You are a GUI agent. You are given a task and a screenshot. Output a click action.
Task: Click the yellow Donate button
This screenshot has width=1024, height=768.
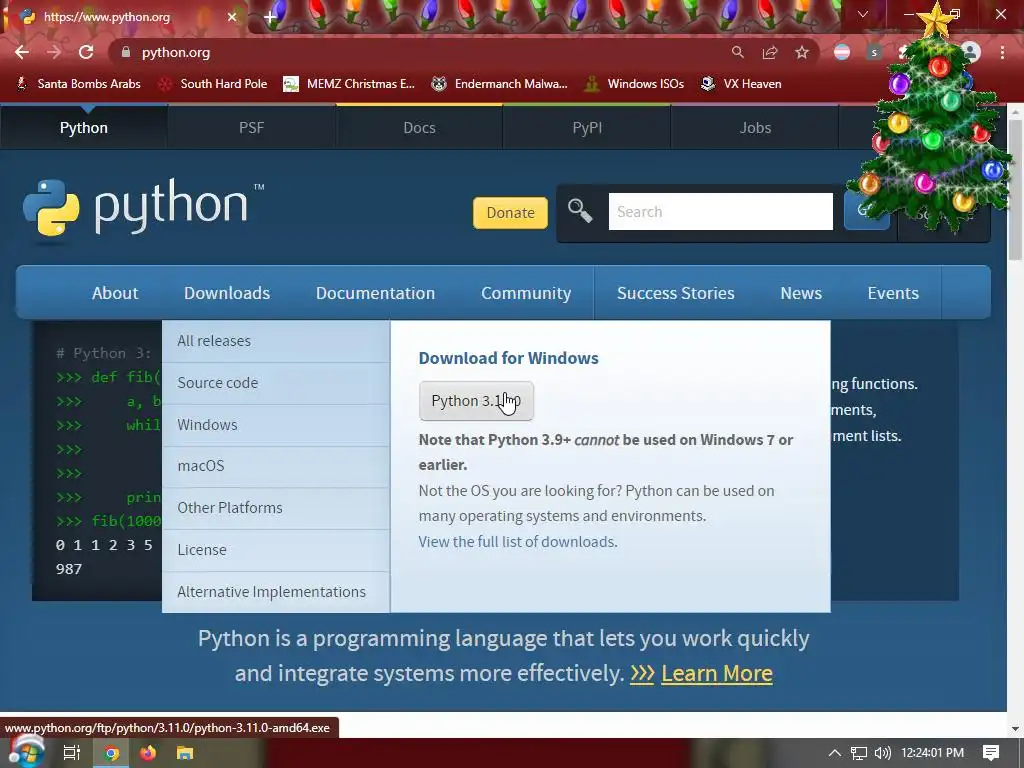tap(511, 213)
